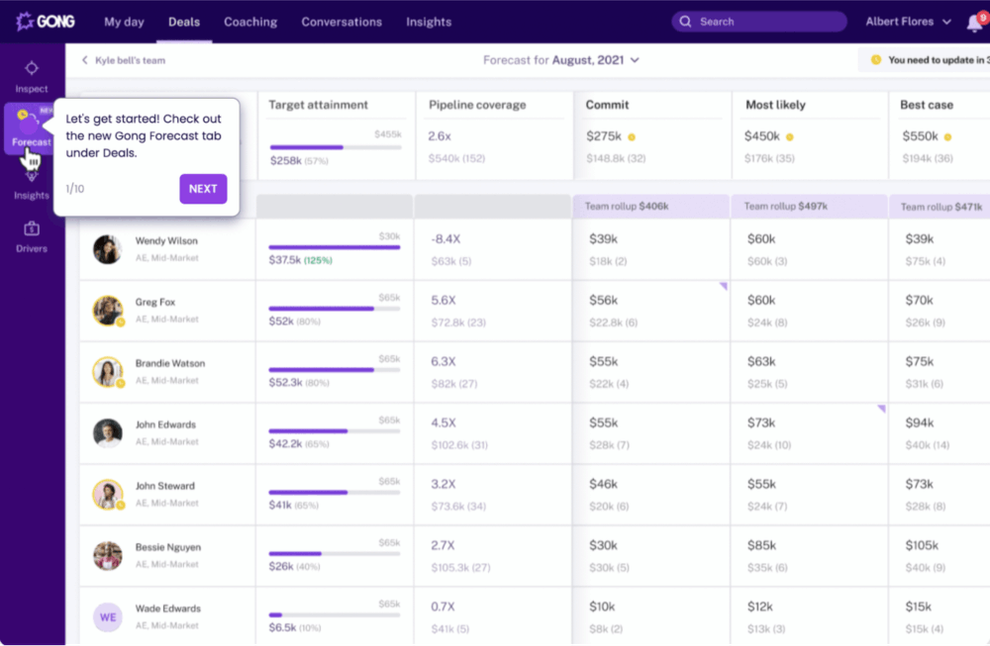Click the Gong logo

45,20
